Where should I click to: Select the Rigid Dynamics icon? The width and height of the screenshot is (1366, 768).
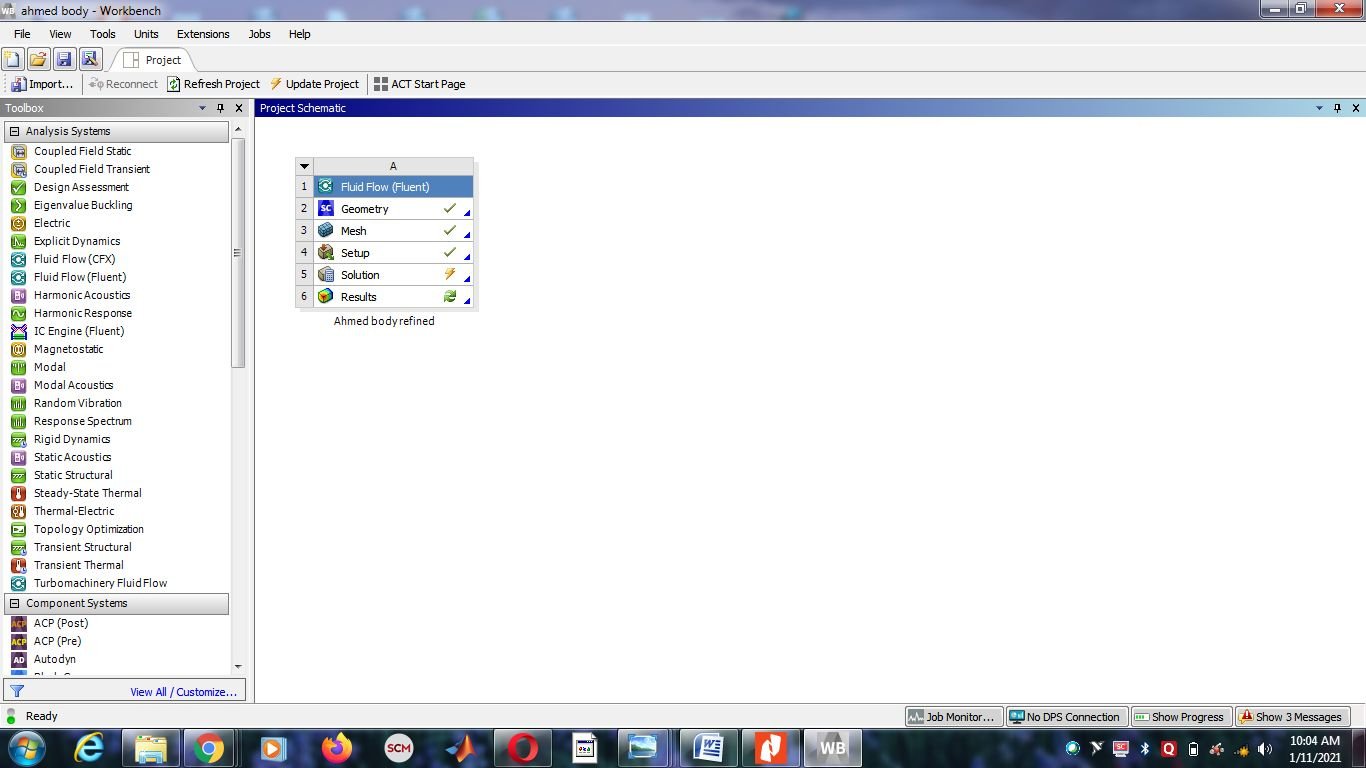tap(18, 439)
